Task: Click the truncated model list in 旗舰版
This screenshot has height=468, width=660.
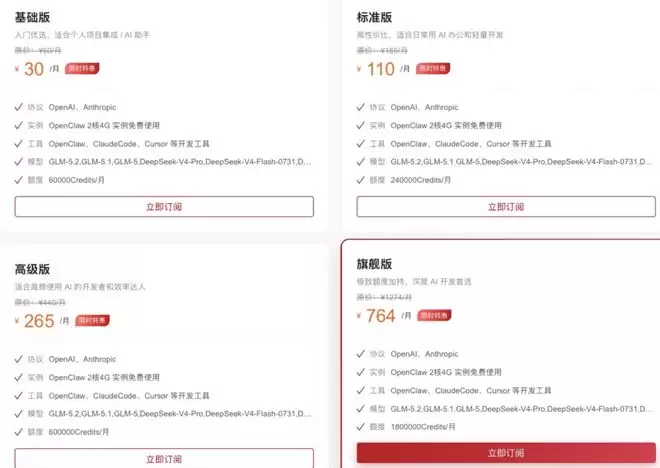Action: coord(522,409)
